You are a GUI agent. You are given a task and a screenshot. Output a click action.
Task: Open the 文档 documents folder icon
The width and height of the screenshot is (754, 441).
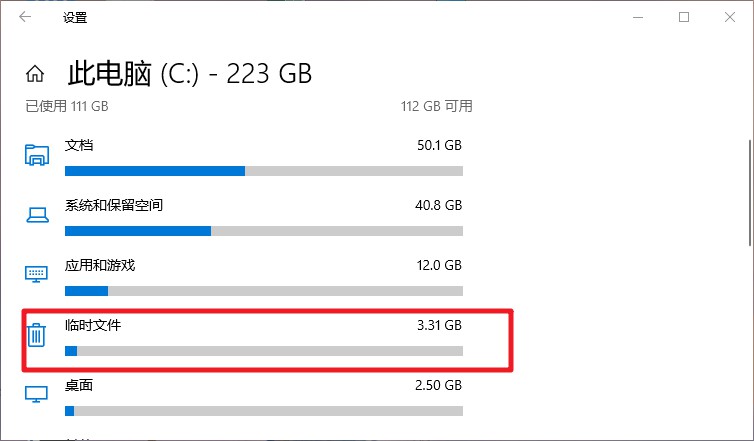(x=37, y=155)
